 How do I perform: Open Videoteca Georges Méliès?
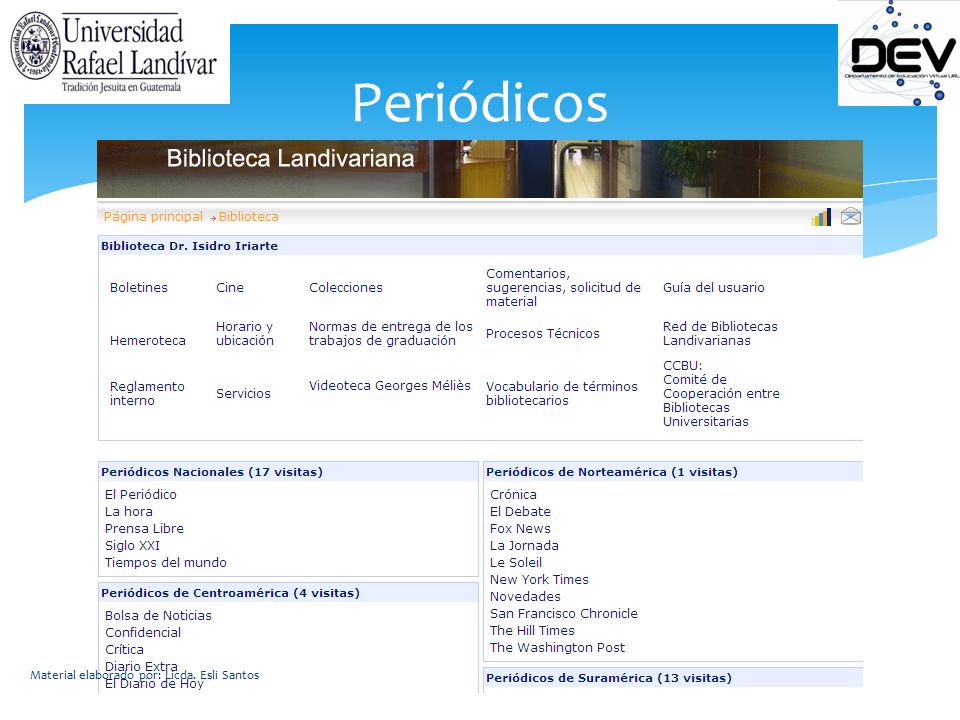pyautogui.click(x=389, y=386)
